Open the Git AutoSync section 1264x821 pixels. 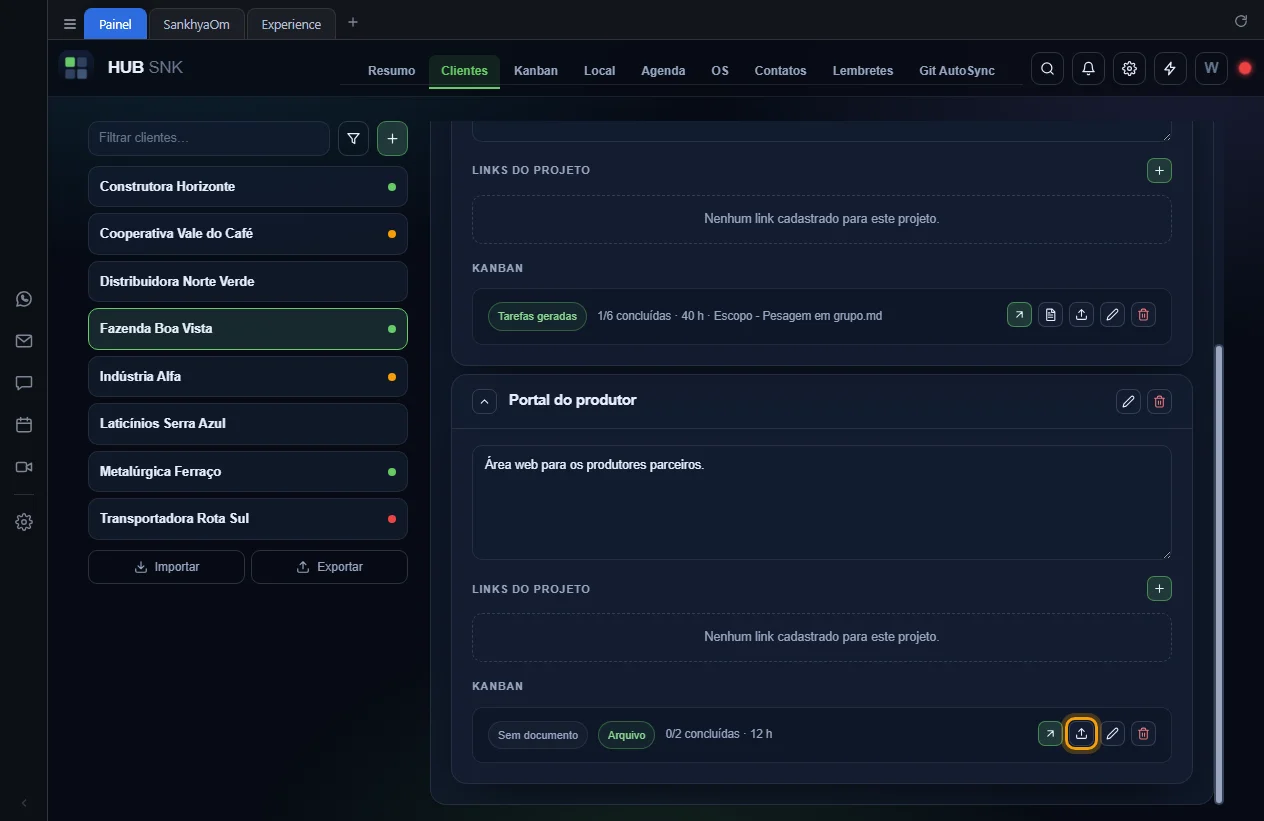[x=957, y=71]
